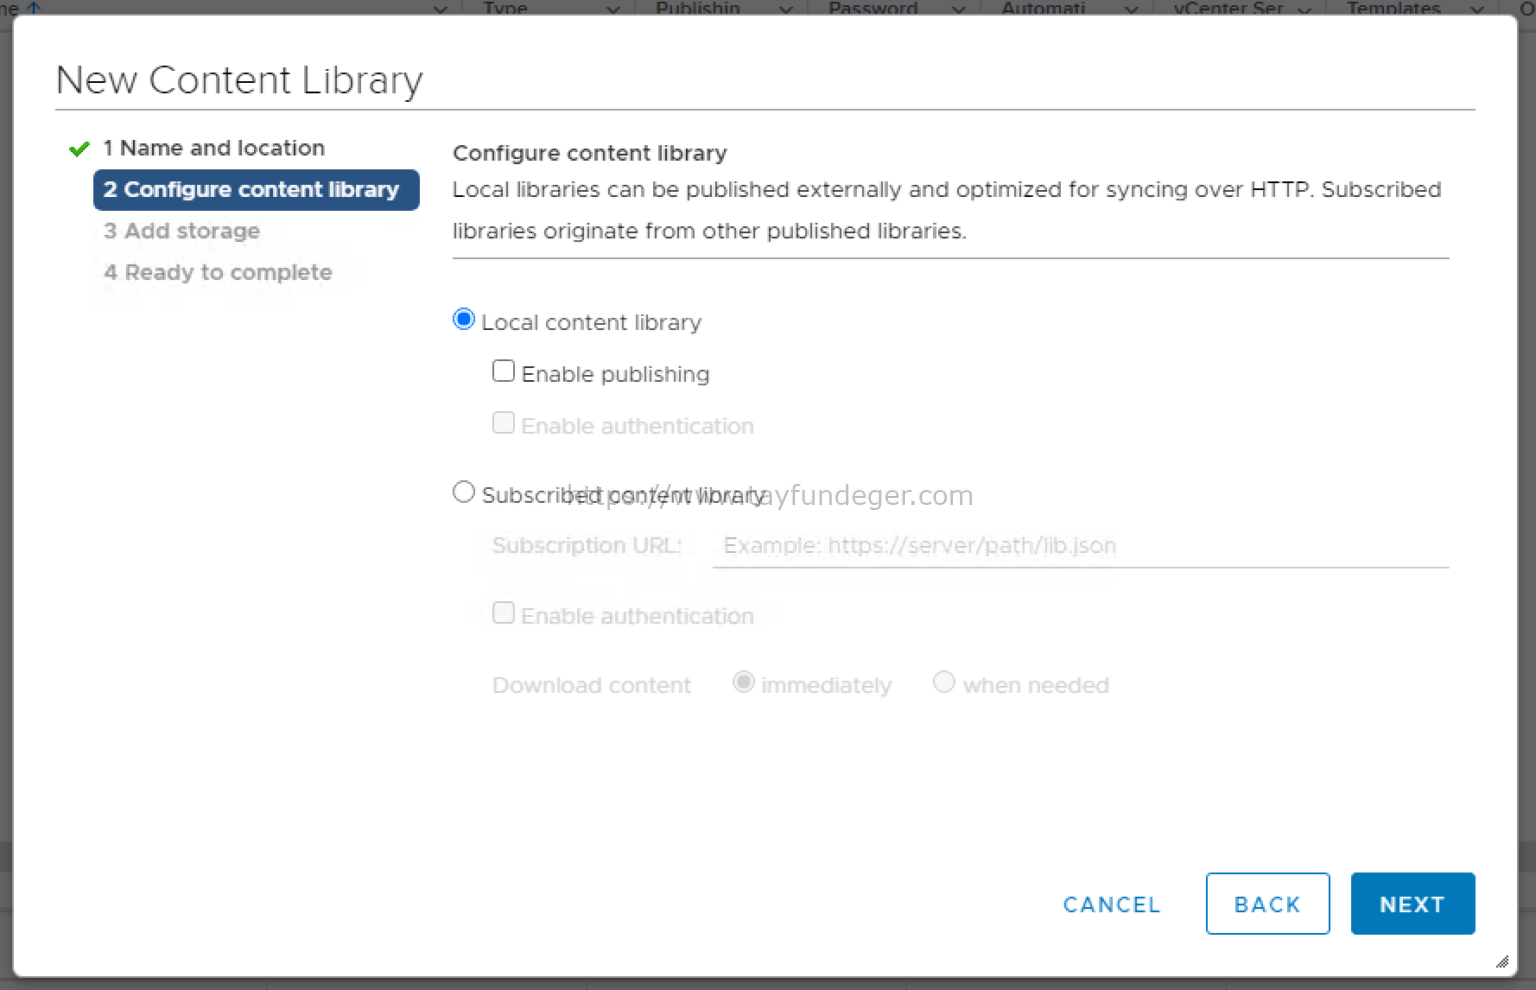Go back with the BACK button
The width and height of the screenshot is (1536, 990).
point(1267,904)
